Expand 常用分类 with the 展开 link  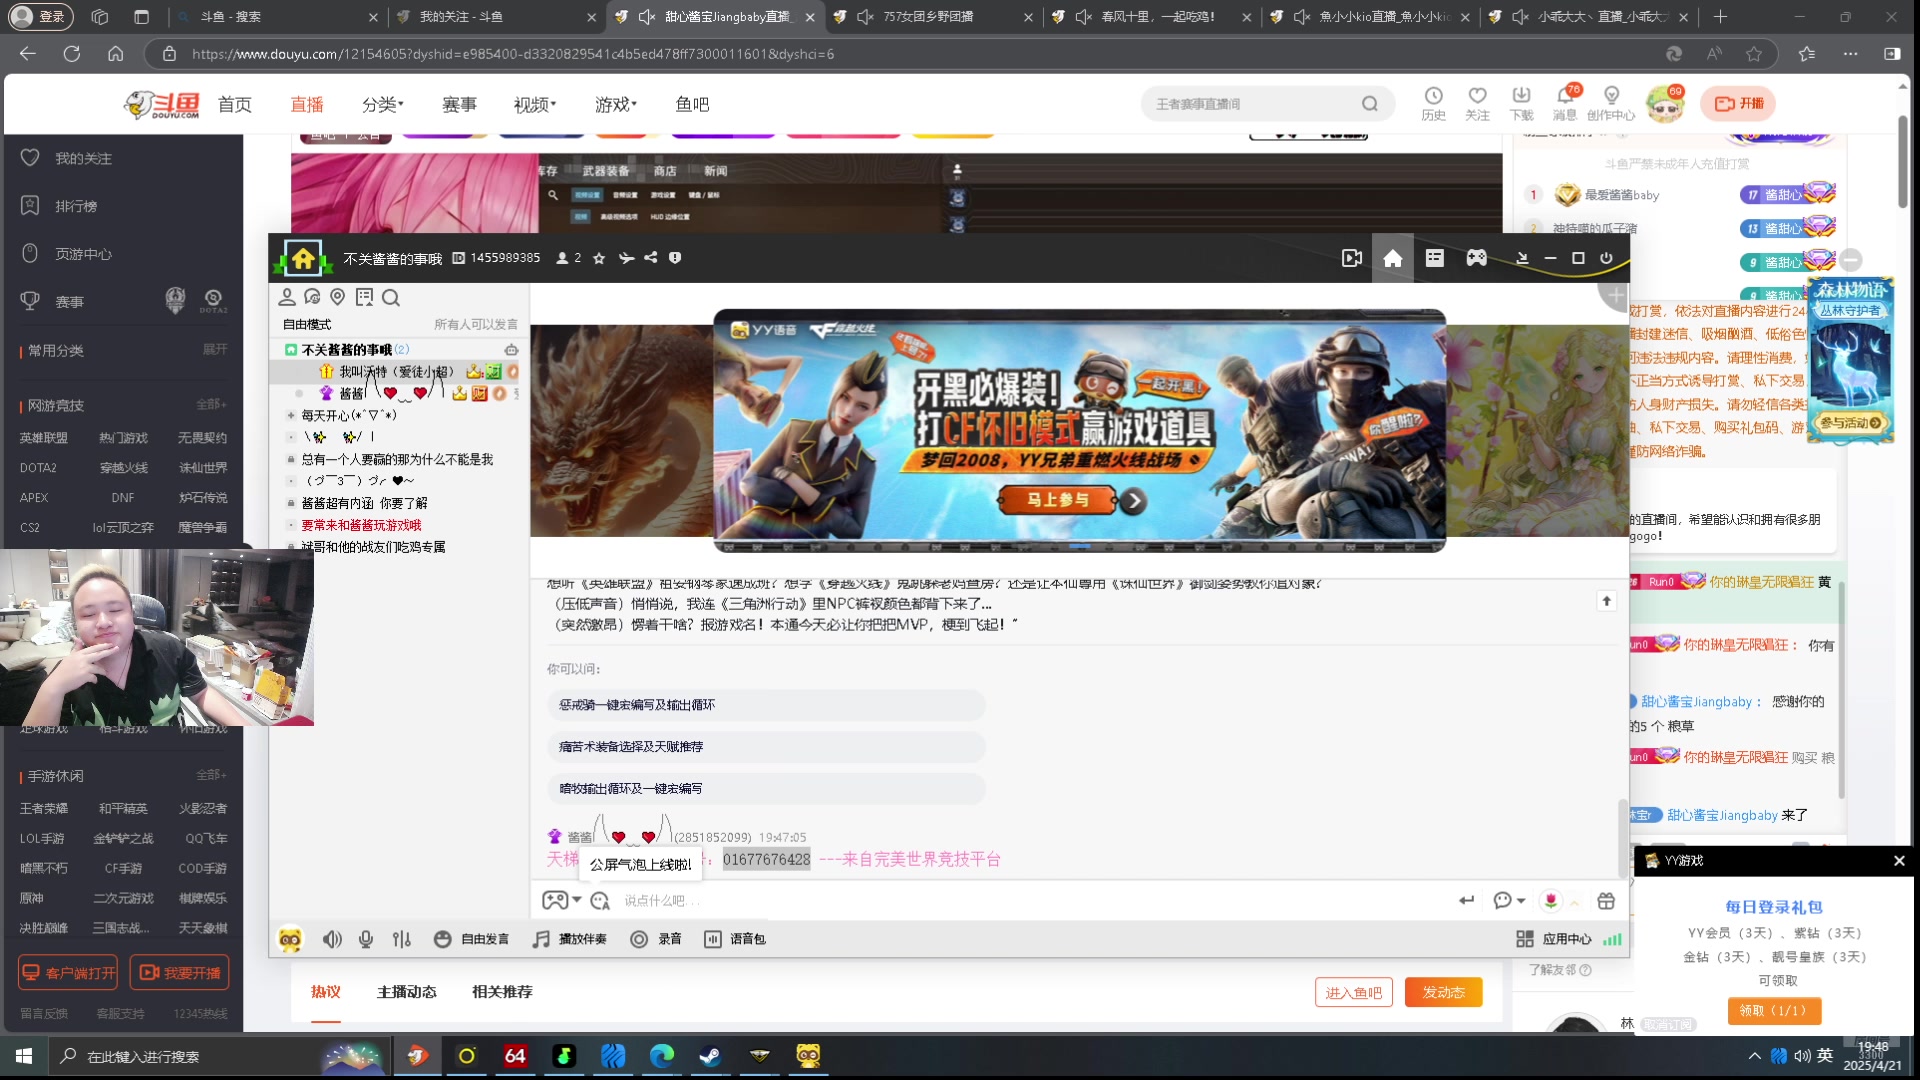pos(215,349)
